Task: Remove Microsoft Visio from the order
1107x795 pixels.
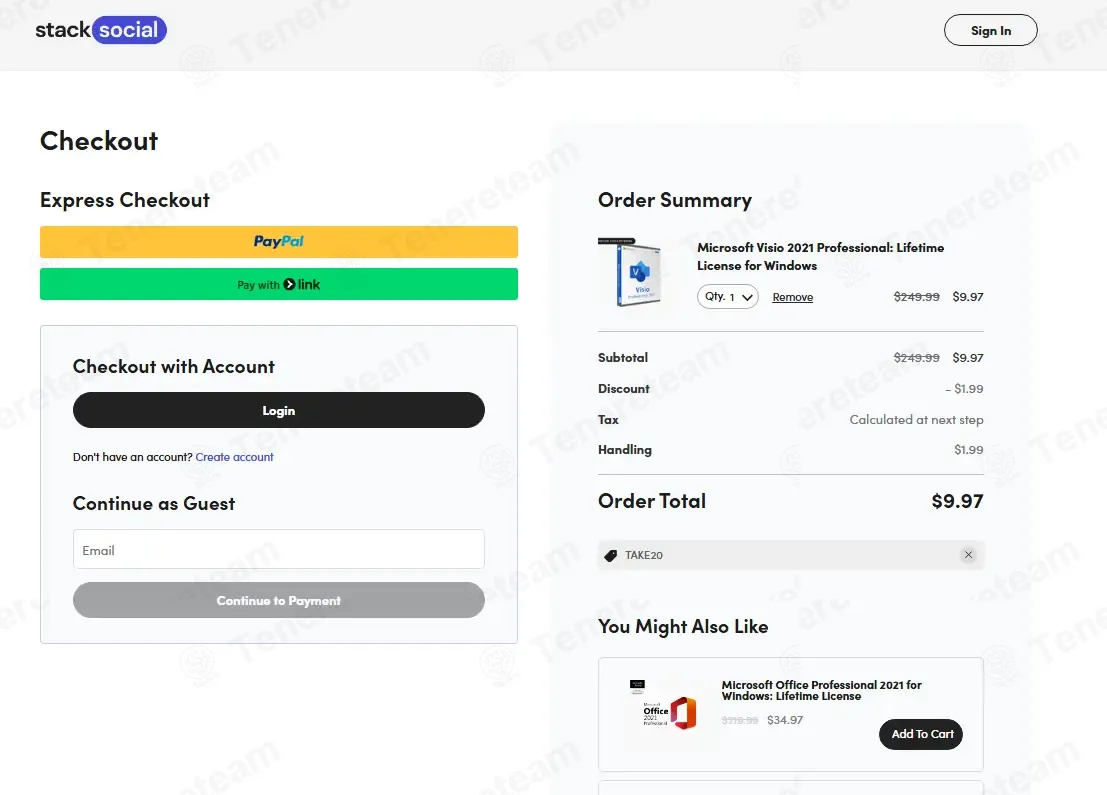Action: click(792, 297)
